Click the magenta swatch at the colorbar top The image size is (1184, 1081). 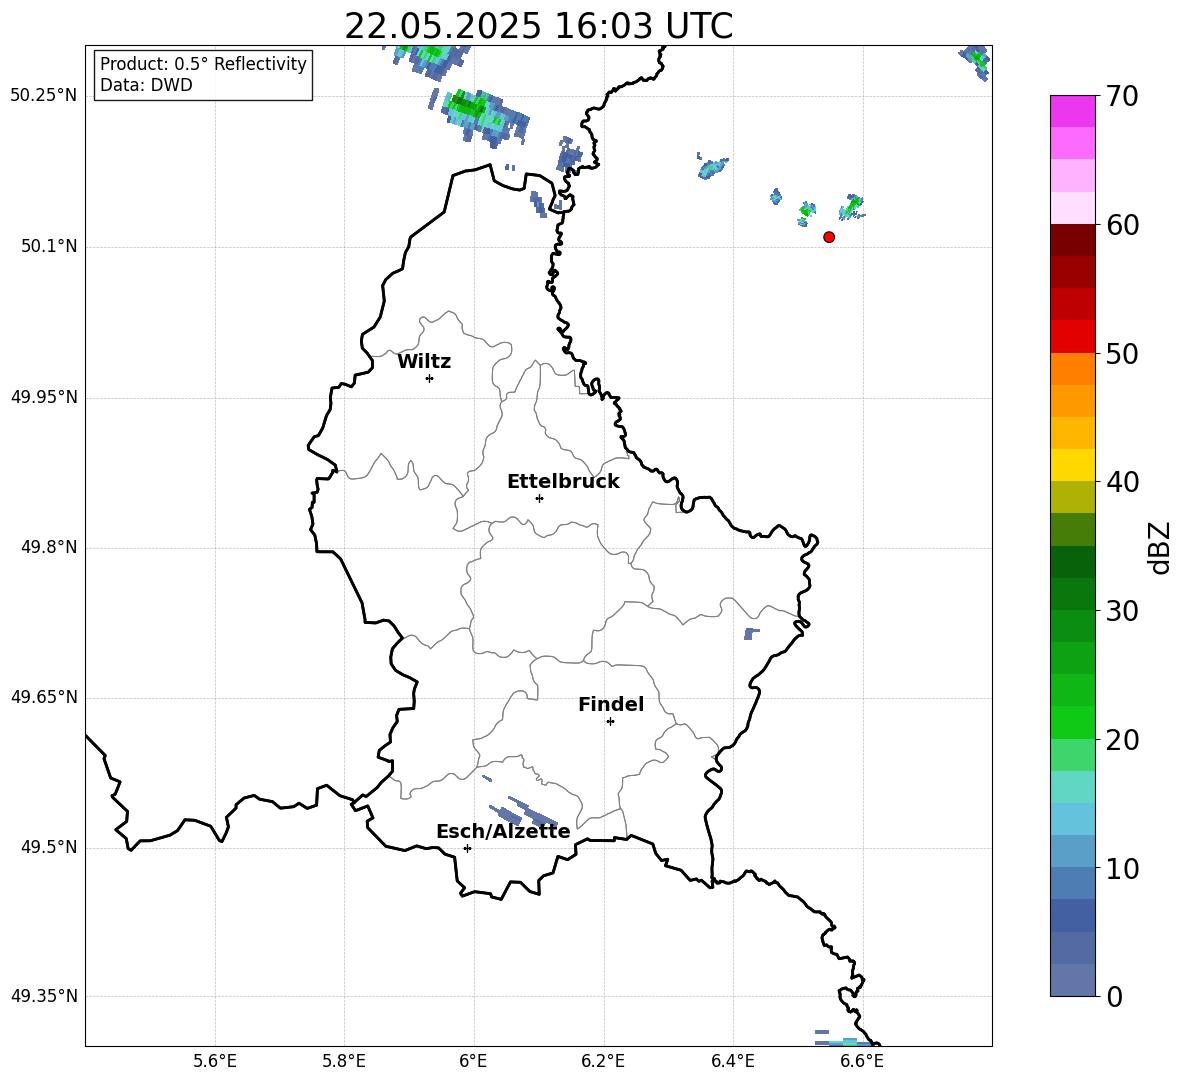click(x=1072, y=112)
